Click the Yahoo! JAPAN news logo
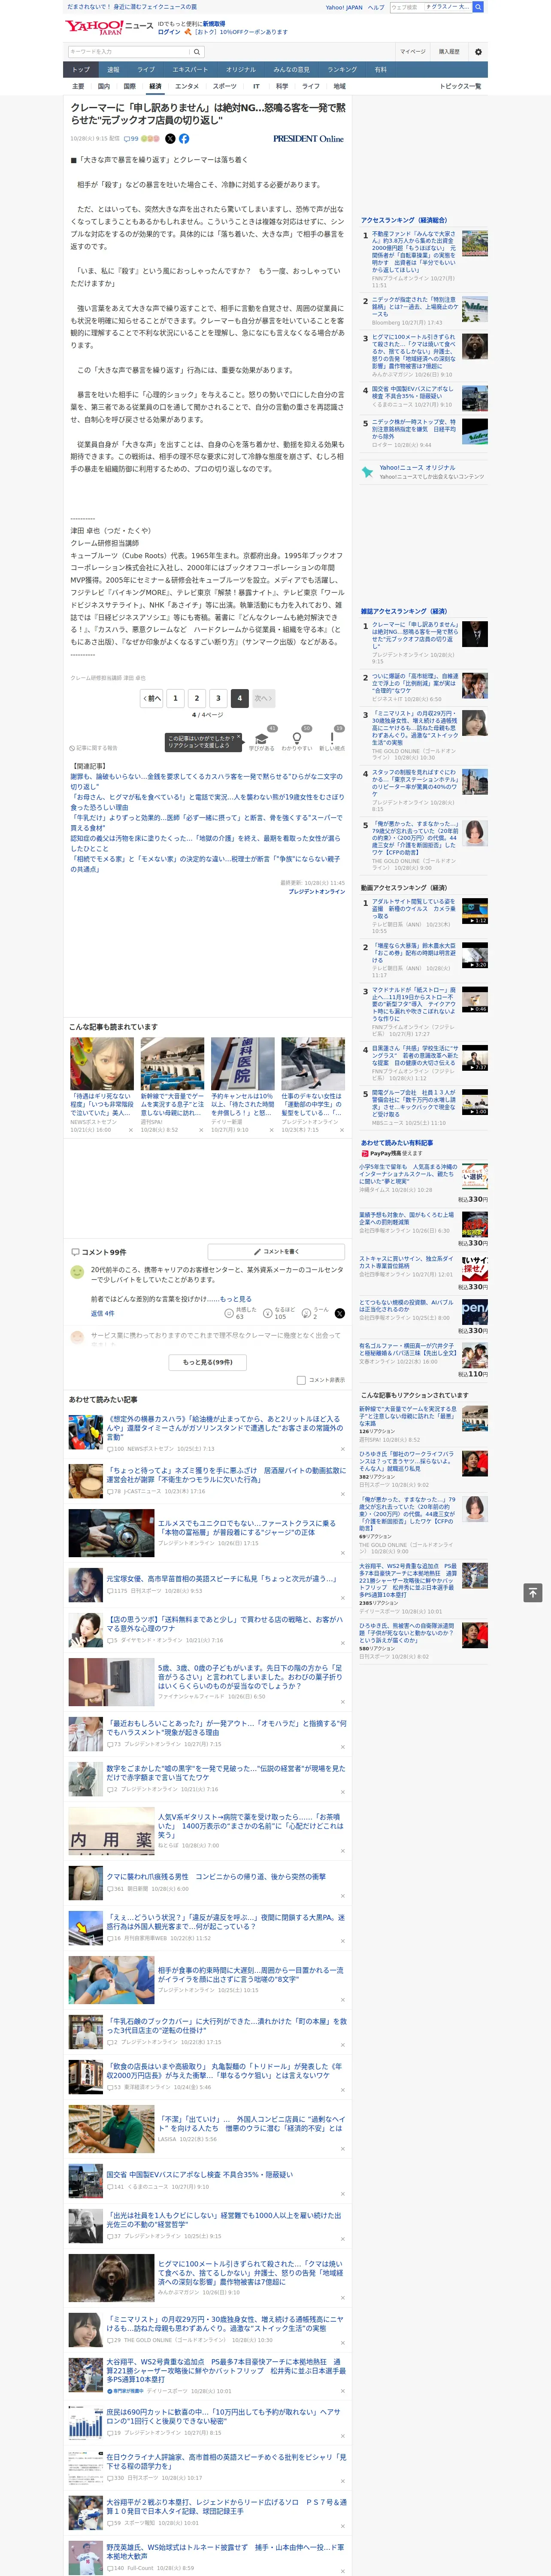Image resolution: width=551 pixels, height=2576 pixels. tap(109, 27)
